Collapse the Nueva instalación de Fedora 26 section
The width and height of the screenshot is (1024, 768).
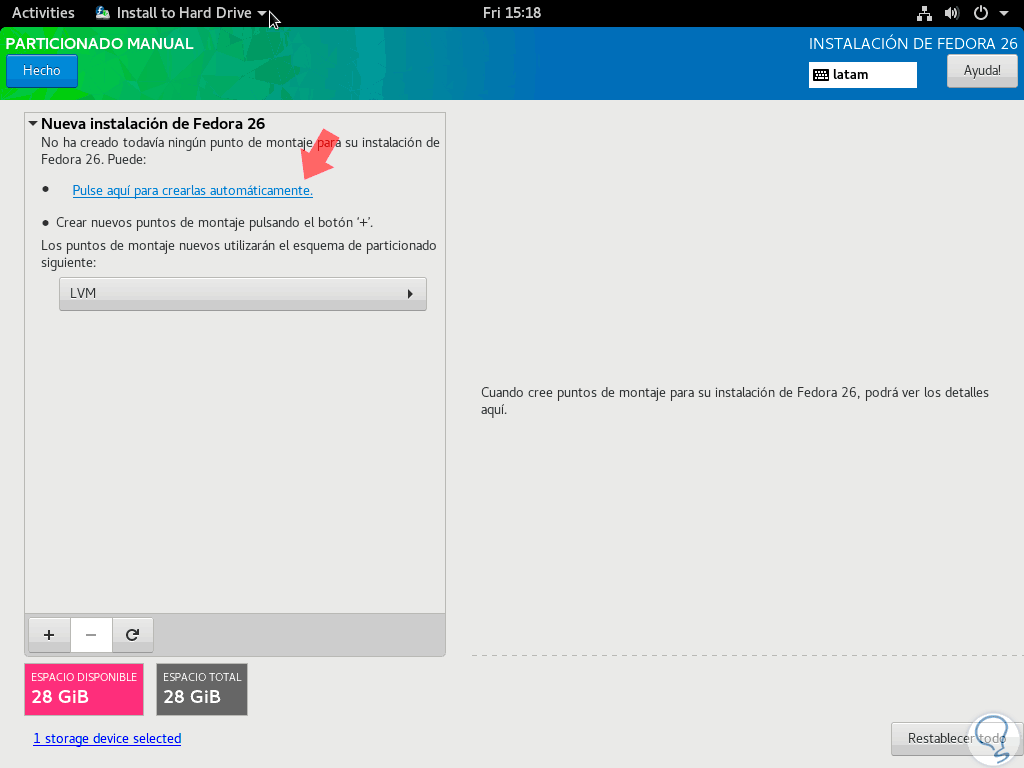click(x=33, y=123)
